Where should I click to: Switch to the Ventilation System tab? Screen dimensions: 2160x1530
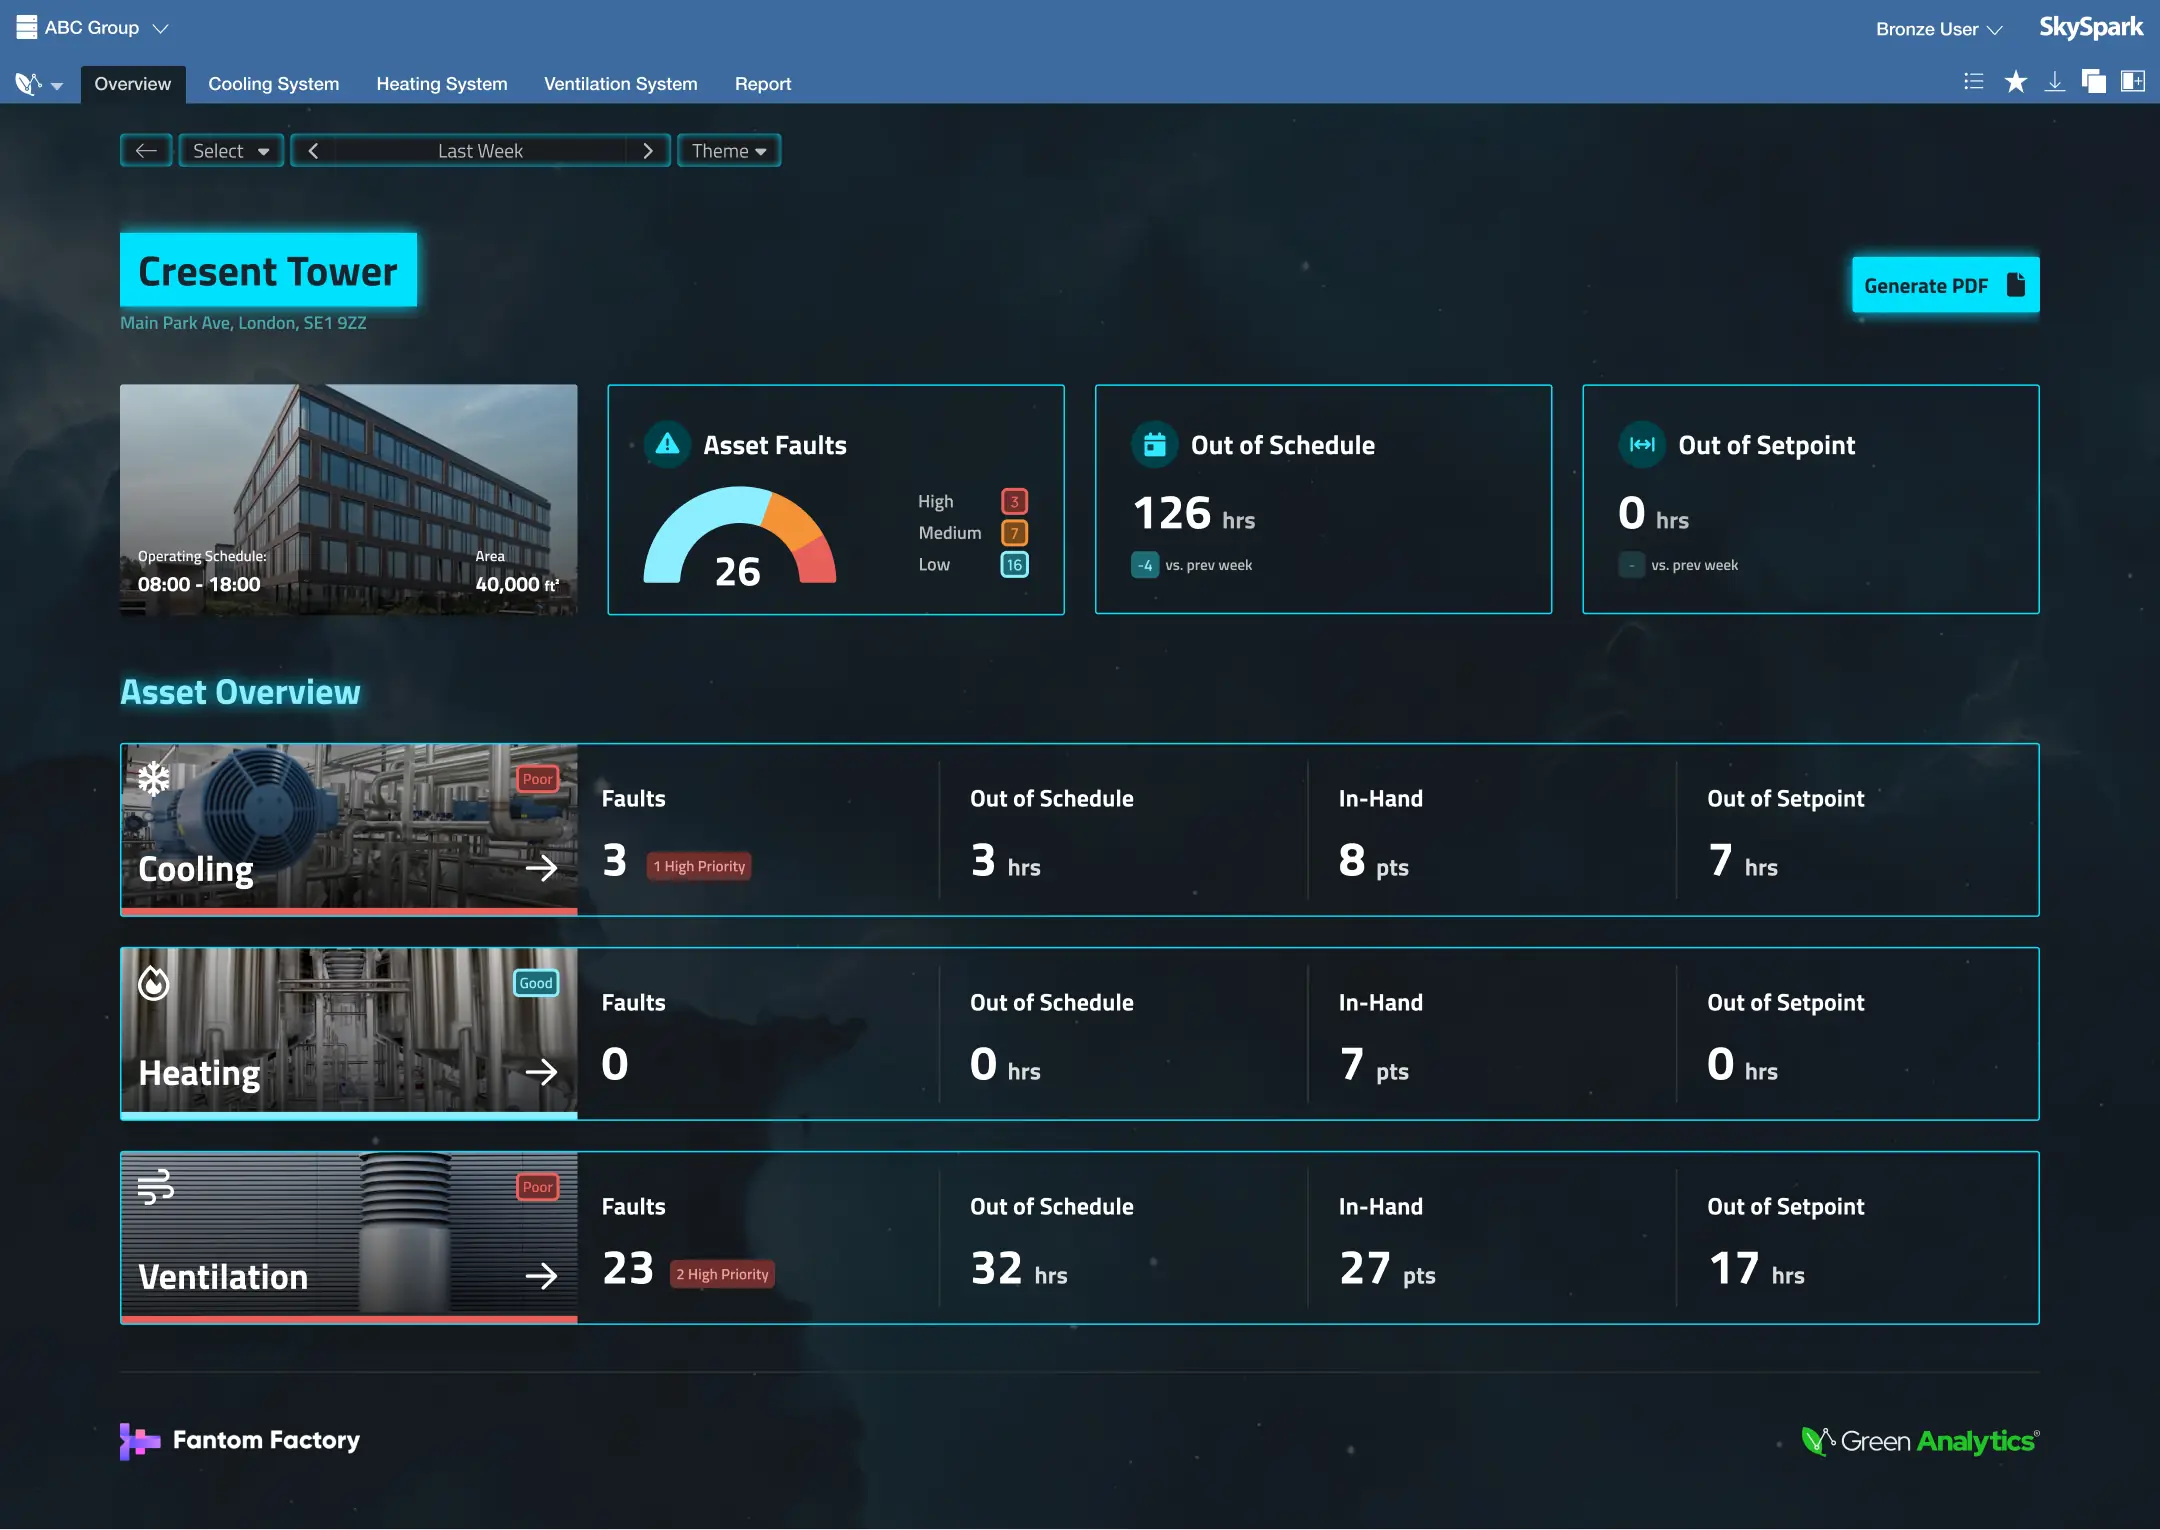pos(619,83)
